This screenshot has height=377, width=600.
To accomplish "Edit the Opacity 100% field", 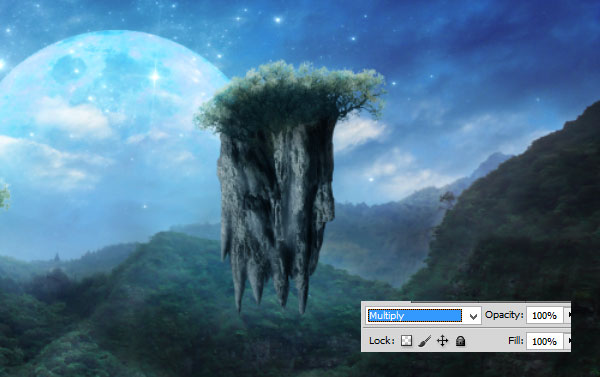I will coord(544,316).
